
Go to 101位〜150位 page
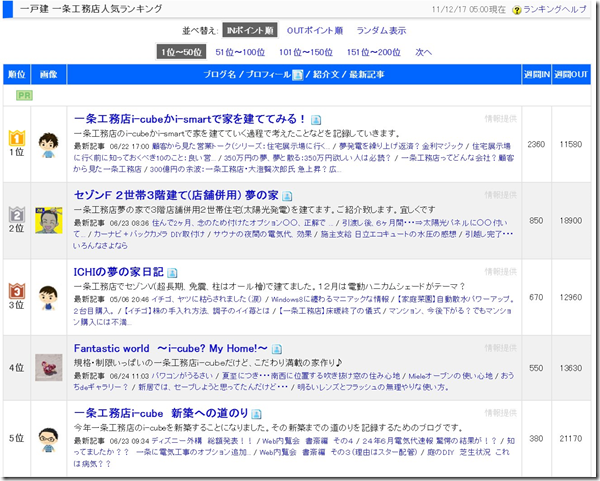click(305, 52)
